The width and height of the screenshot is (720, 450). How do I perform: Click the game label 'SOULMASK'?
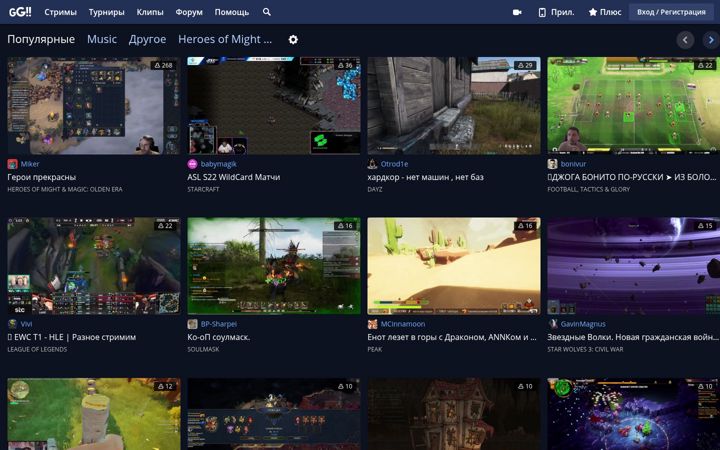tap(203, 349)
